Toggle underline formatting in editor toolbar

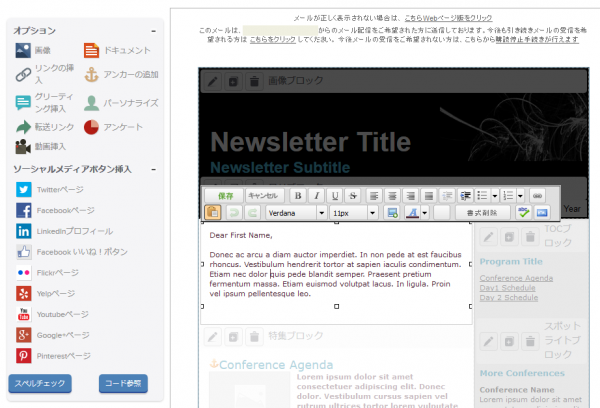tap(334, 196)
